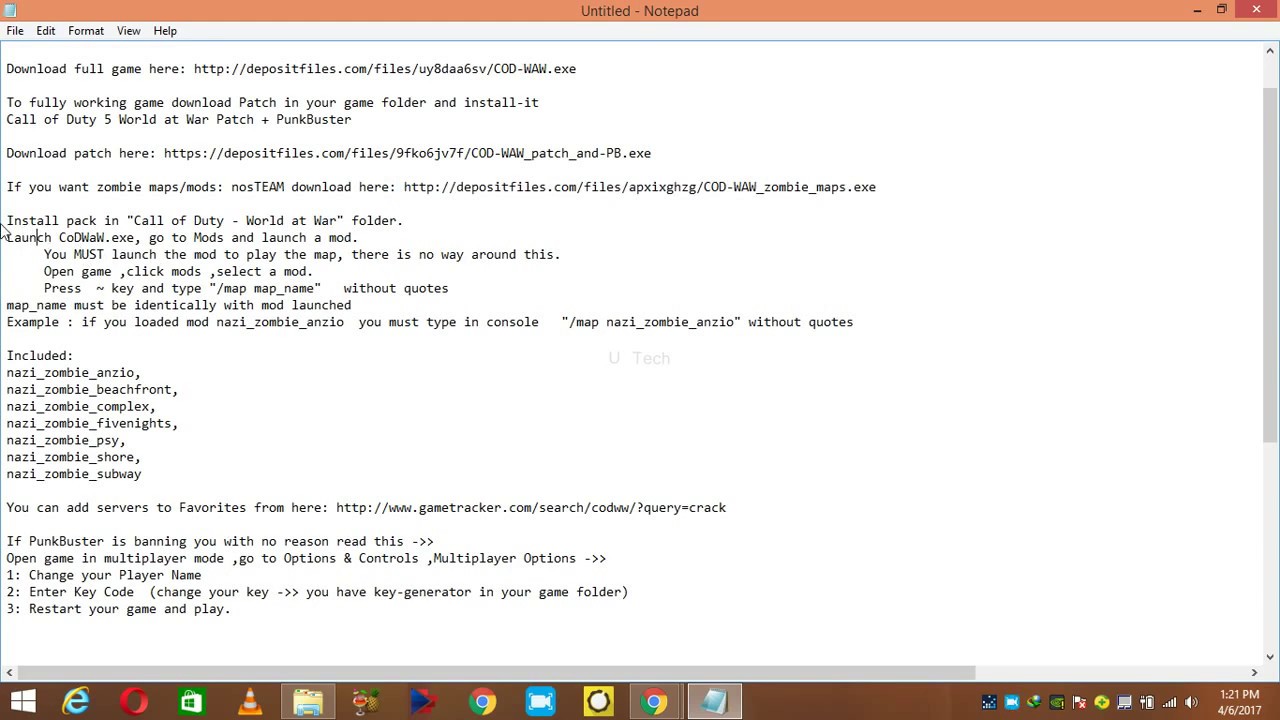Place cursor on "nazi_zombie_beachfront," line

pyautogui.click(x=92, y=390)
